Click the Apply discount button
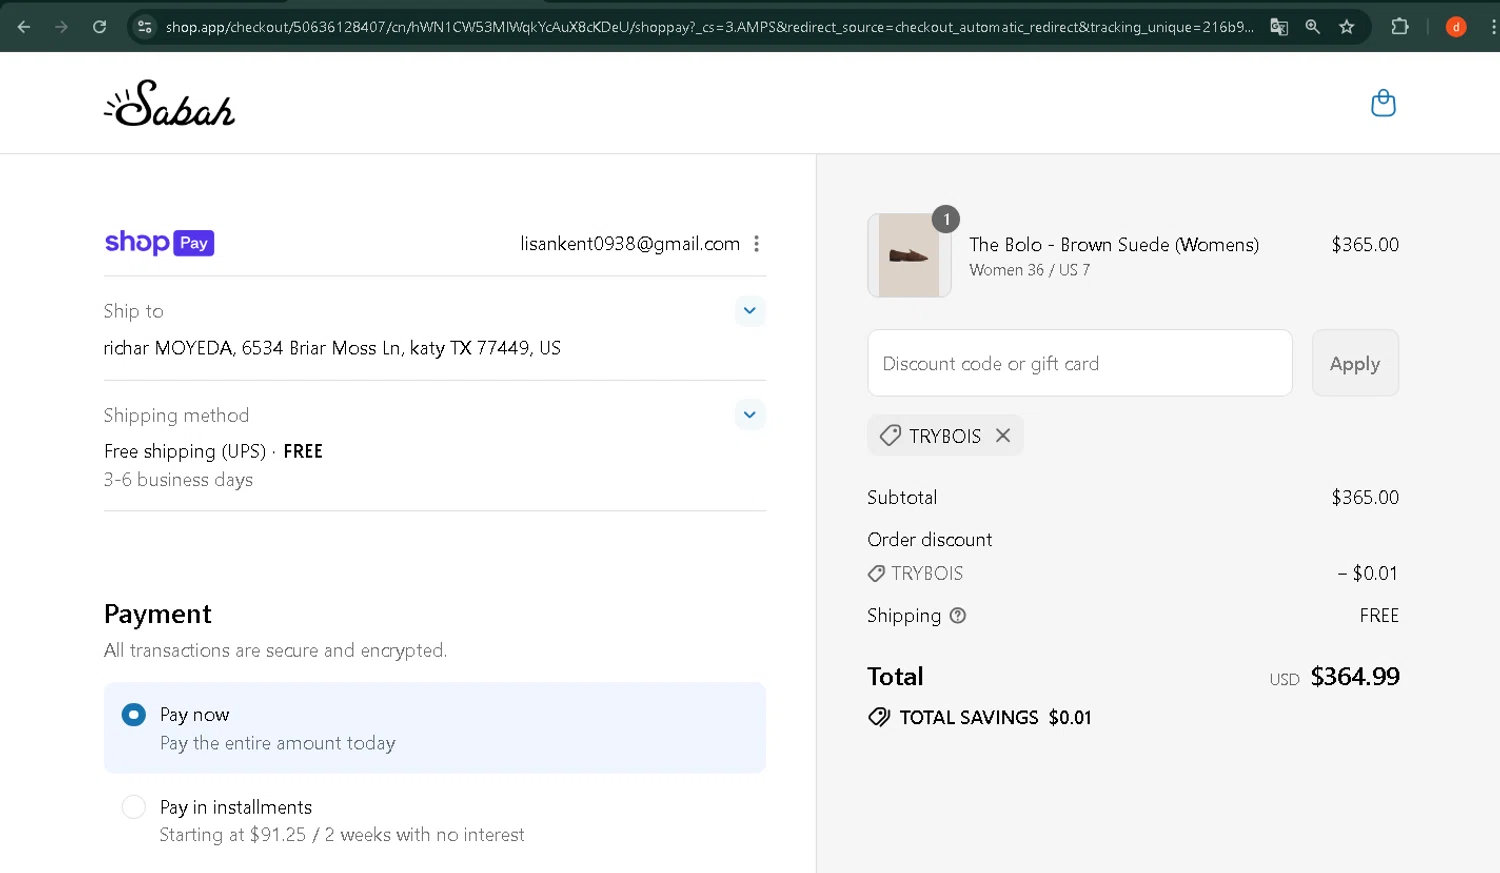Viewport: 1500px width, 873px height. (1355, 363)
